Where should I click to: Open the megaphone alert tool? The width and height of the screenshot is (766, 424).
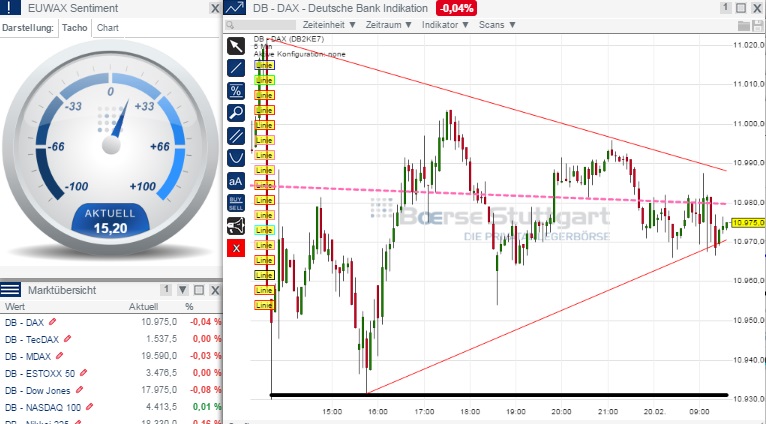click(x=236, y=226)
